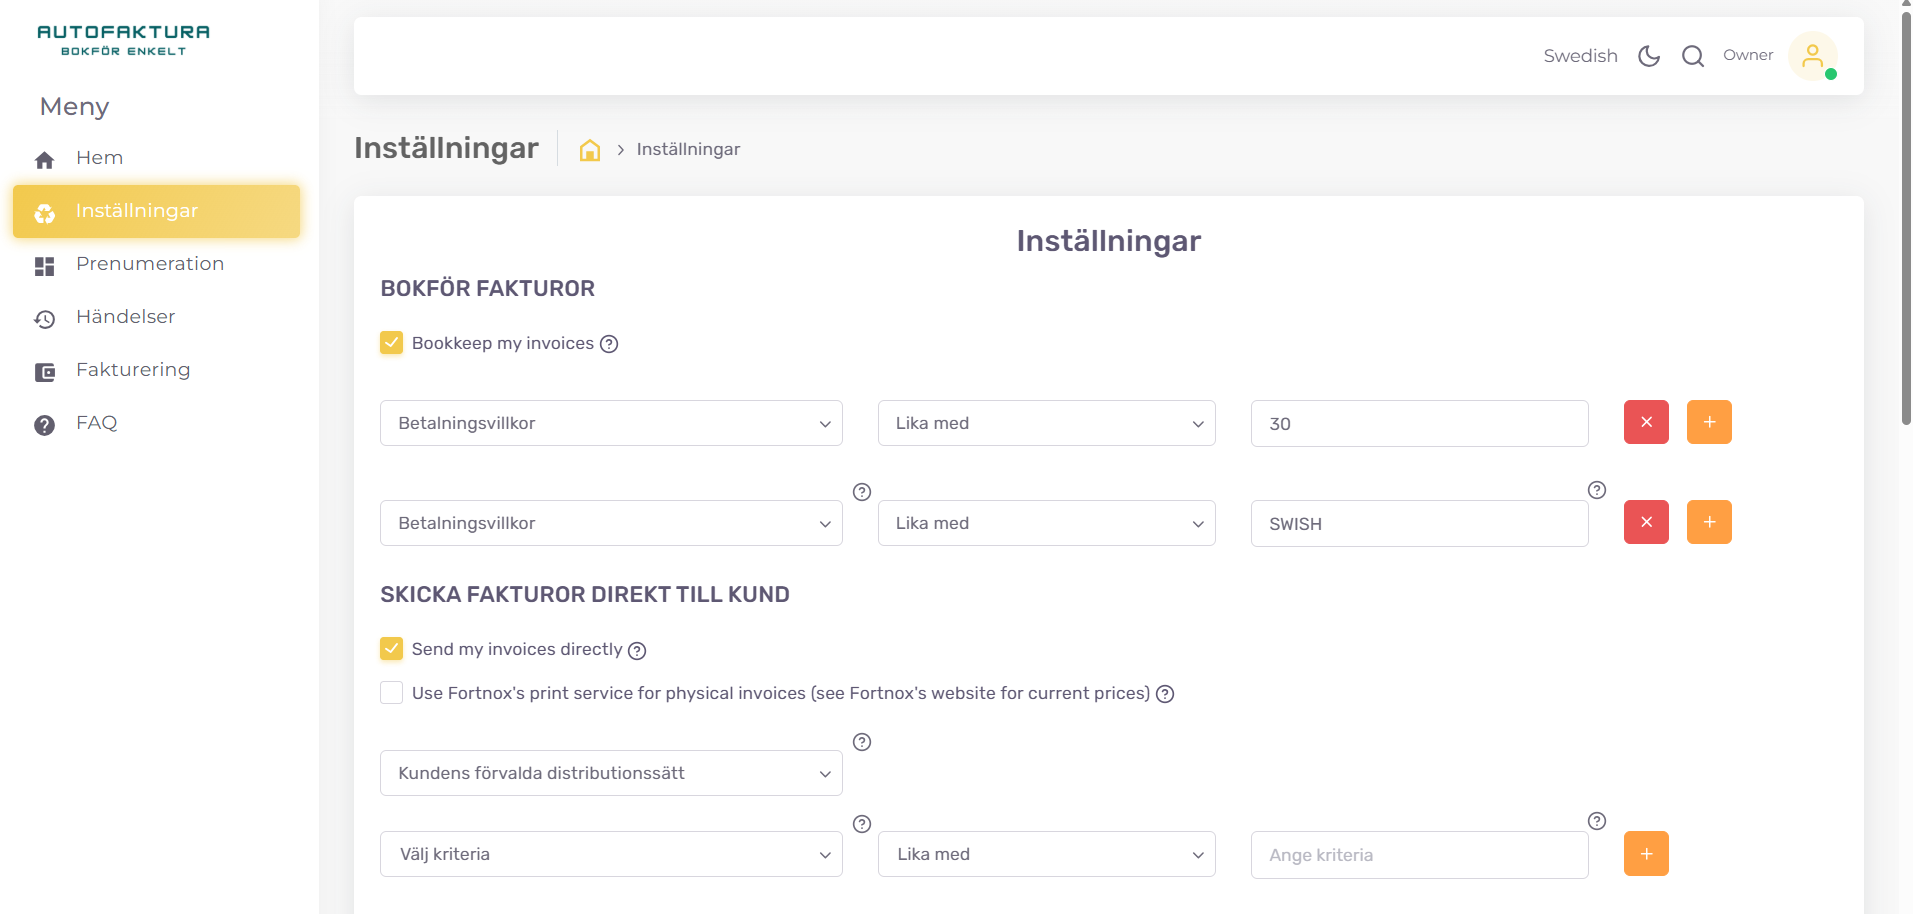Switch the language via Swedish link
The image size is (1913, 914).
tap(1580, 56)
